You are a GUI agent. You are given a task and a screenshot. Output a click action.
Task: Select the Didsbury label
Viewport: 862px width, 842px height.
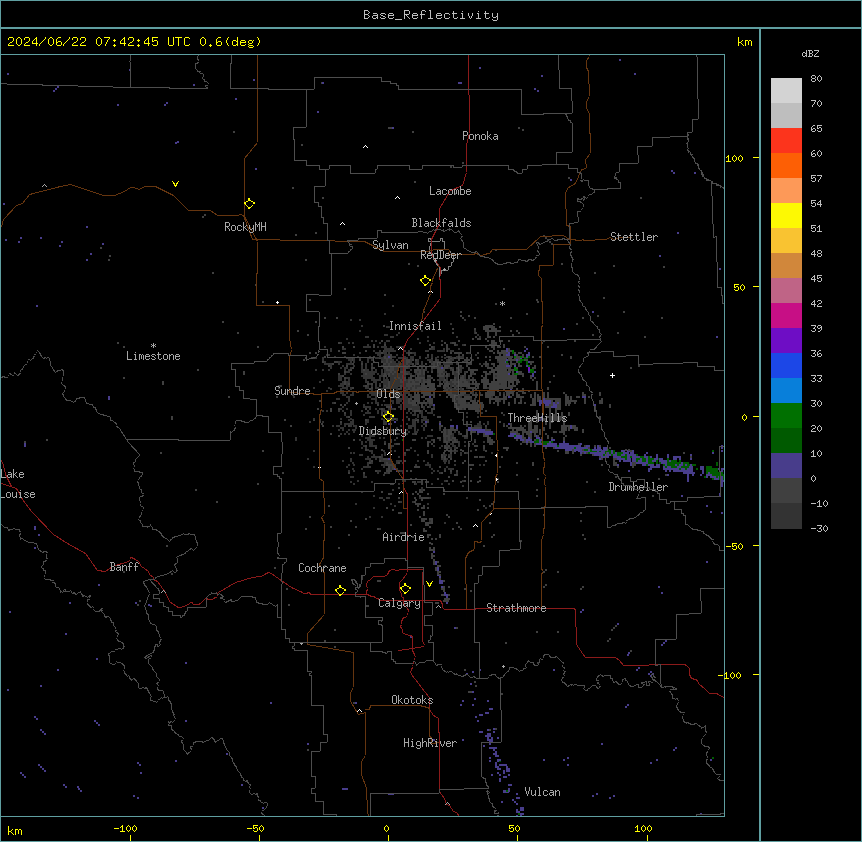click(x=382, y=431)
